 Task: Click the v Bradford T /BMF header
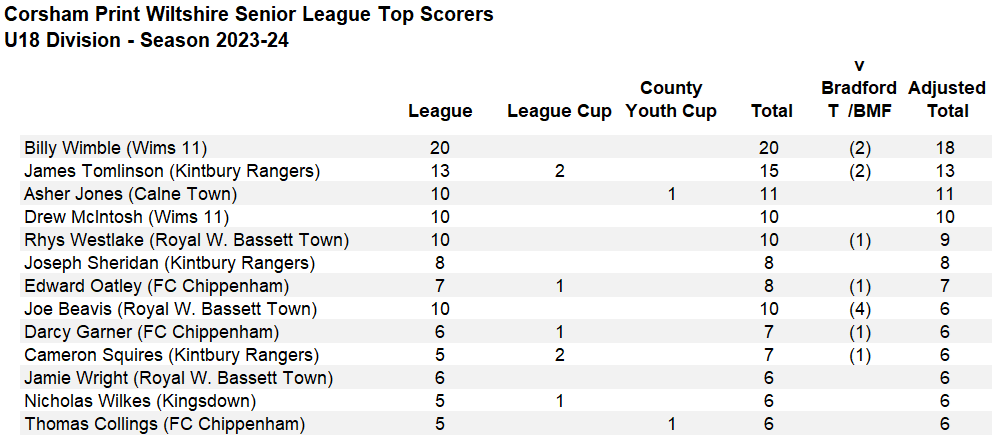[859, 88]
